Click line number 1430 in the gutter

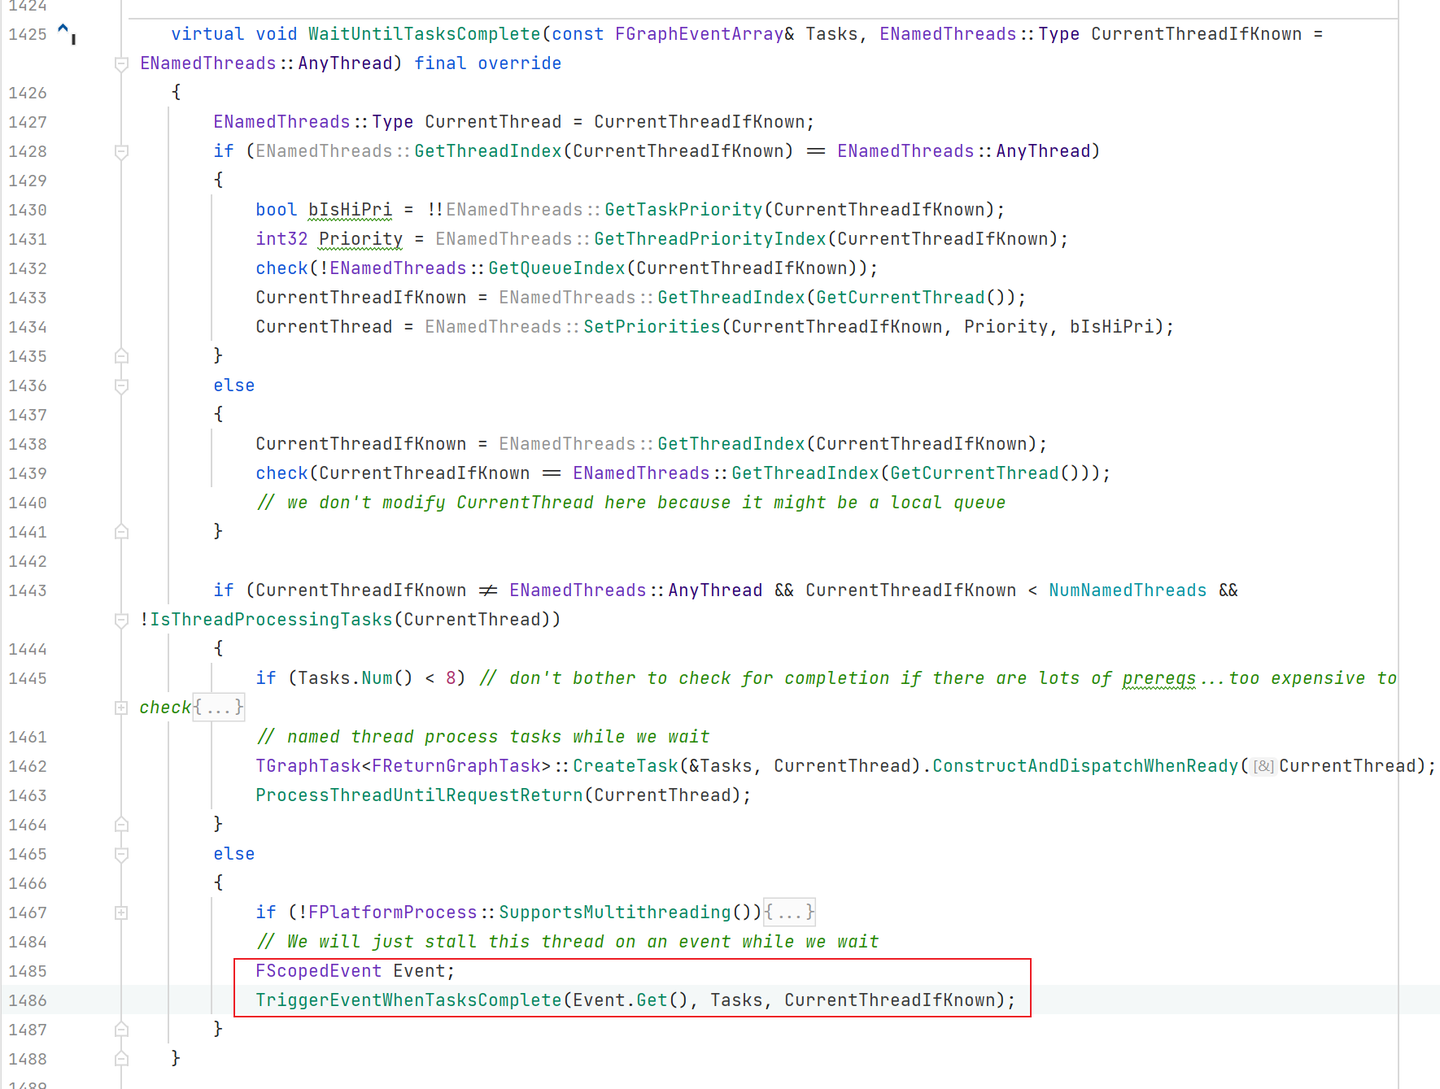(27, 209)
